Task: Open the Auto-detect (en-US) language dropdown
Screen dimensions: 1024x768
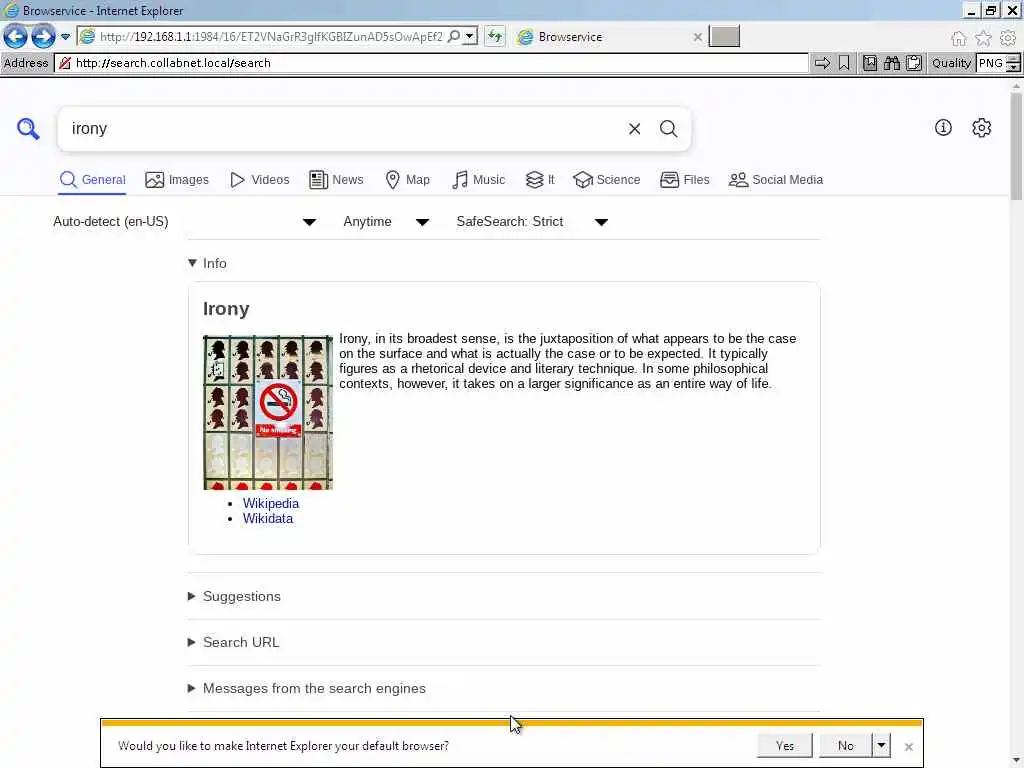Action: [x=185, y=221]
